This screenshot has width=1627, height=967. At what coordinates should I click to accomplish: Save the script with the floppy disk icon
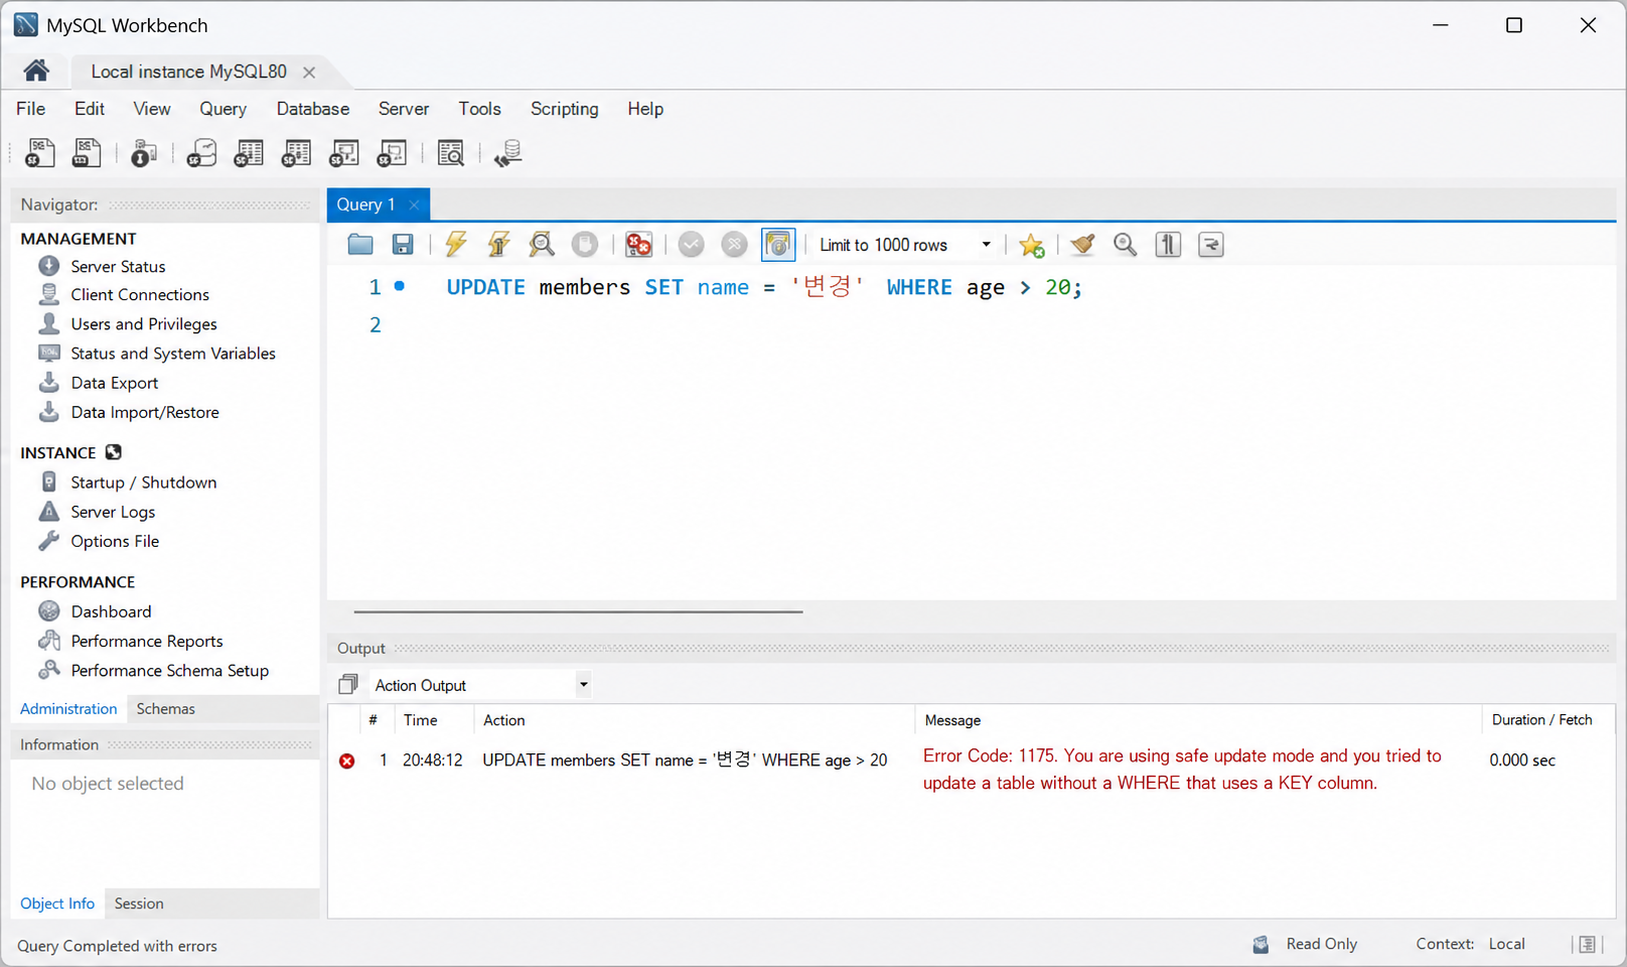(x=403, y=244)
